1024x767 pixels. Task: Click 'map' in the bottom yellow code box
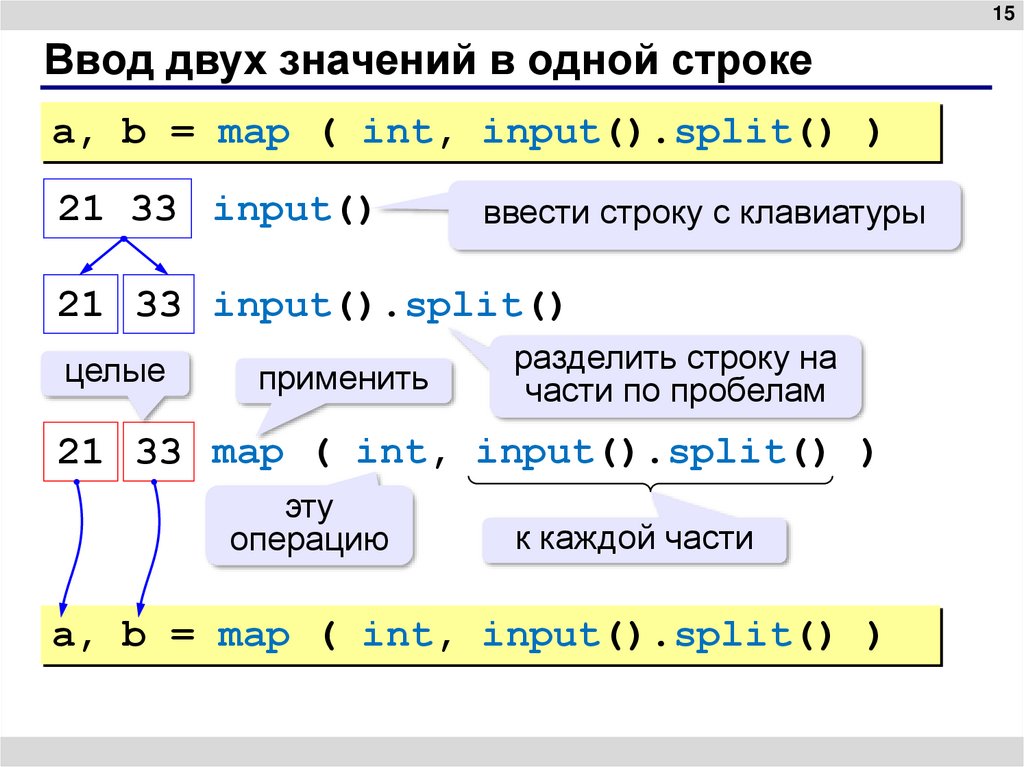253,636
